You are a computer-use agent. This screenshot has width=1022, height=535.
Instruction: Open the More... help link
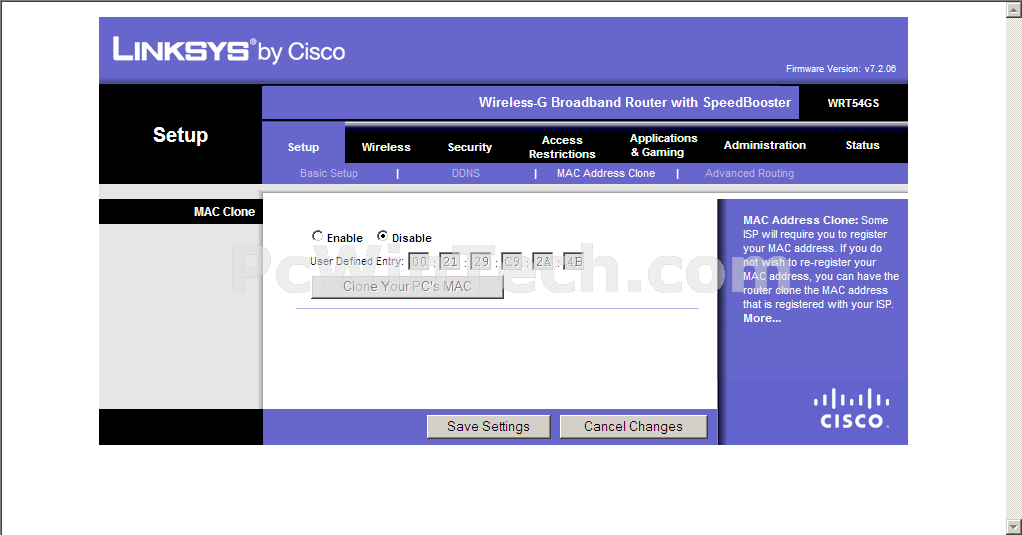pos(761,319)
